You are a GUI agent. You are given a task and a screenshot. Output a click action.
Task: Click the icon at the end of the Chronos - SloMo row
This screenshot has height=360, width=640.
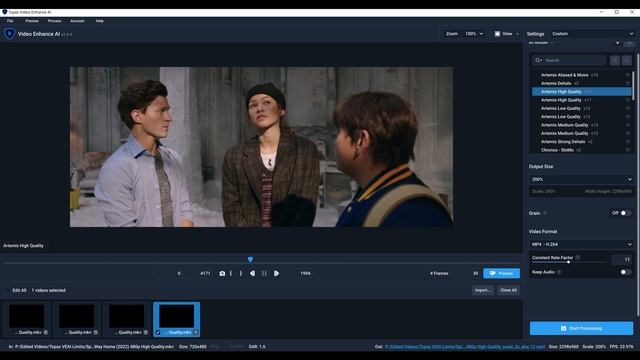(627, 150)
